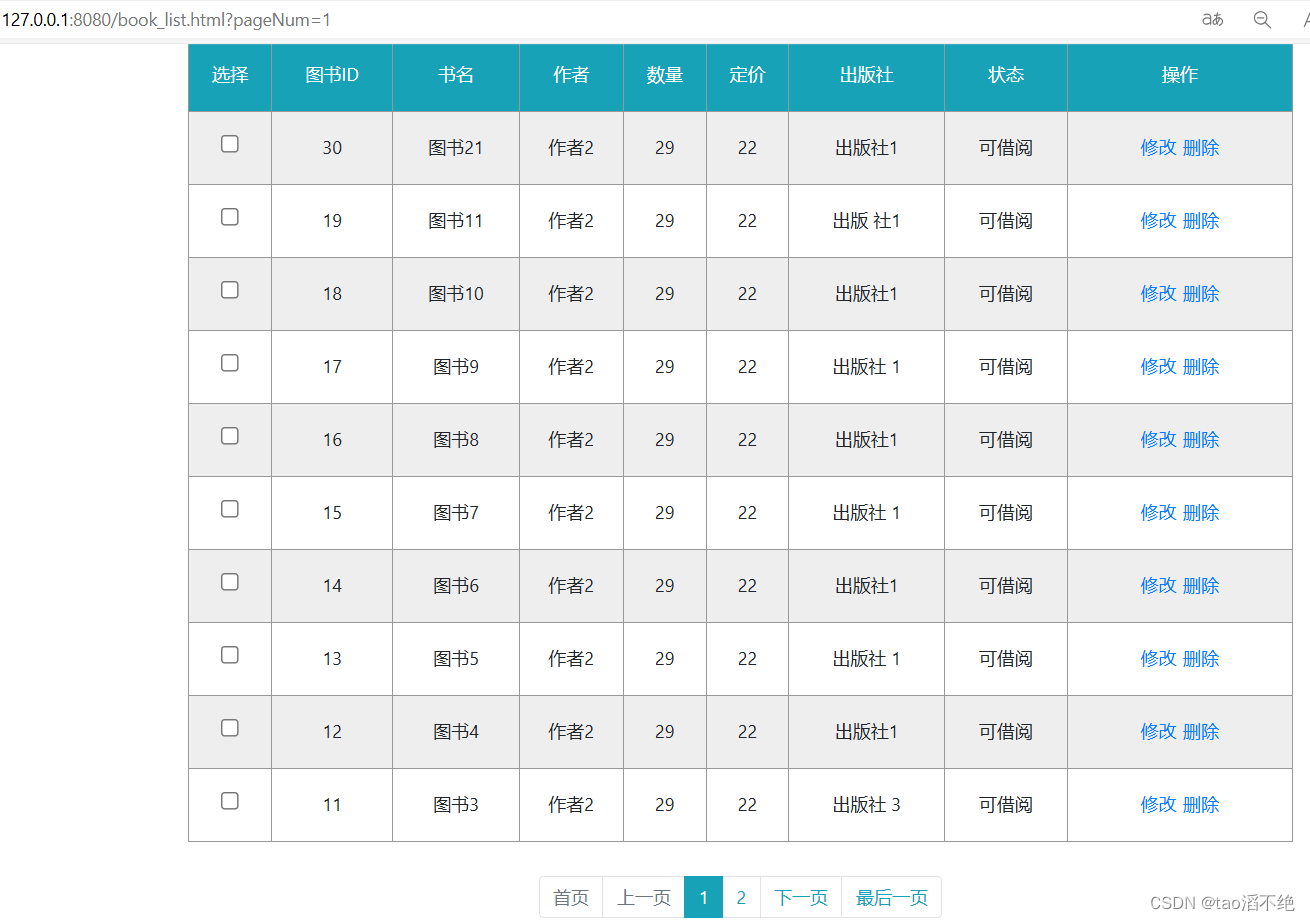Click 作者2 author cell in row 图书3
1310x921 pixels.
[571, 805]
